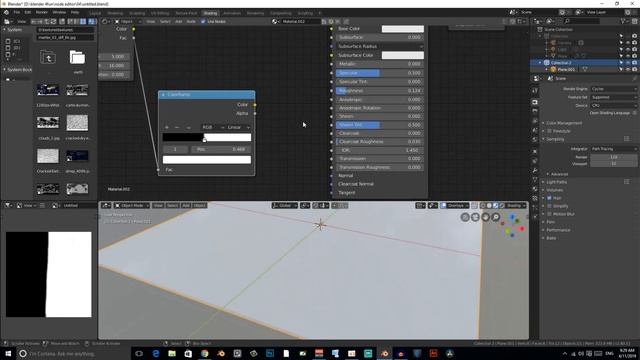The image size is (640, 360).
Task: Switch to the Shading workspace tab
Action: (210, 13)
